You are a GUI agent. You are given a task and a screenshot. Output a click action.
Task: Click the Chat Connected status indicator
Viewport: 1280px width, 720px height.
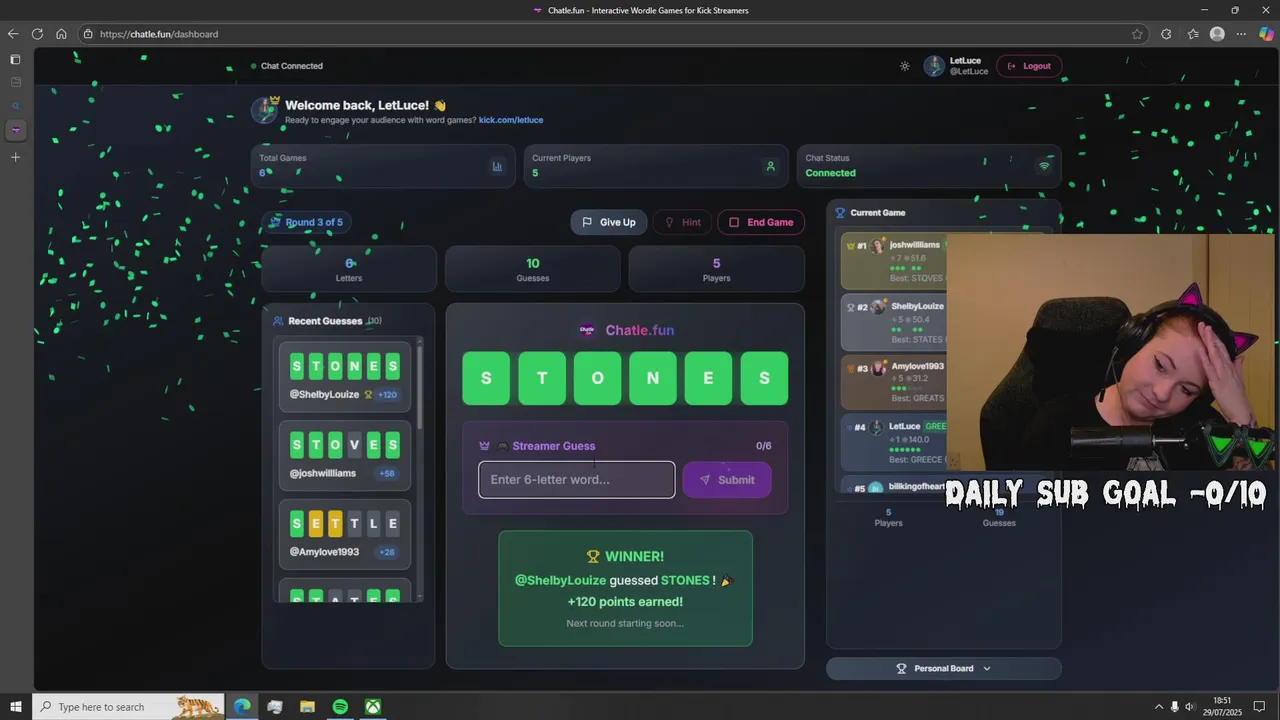(x=287, y=66)
